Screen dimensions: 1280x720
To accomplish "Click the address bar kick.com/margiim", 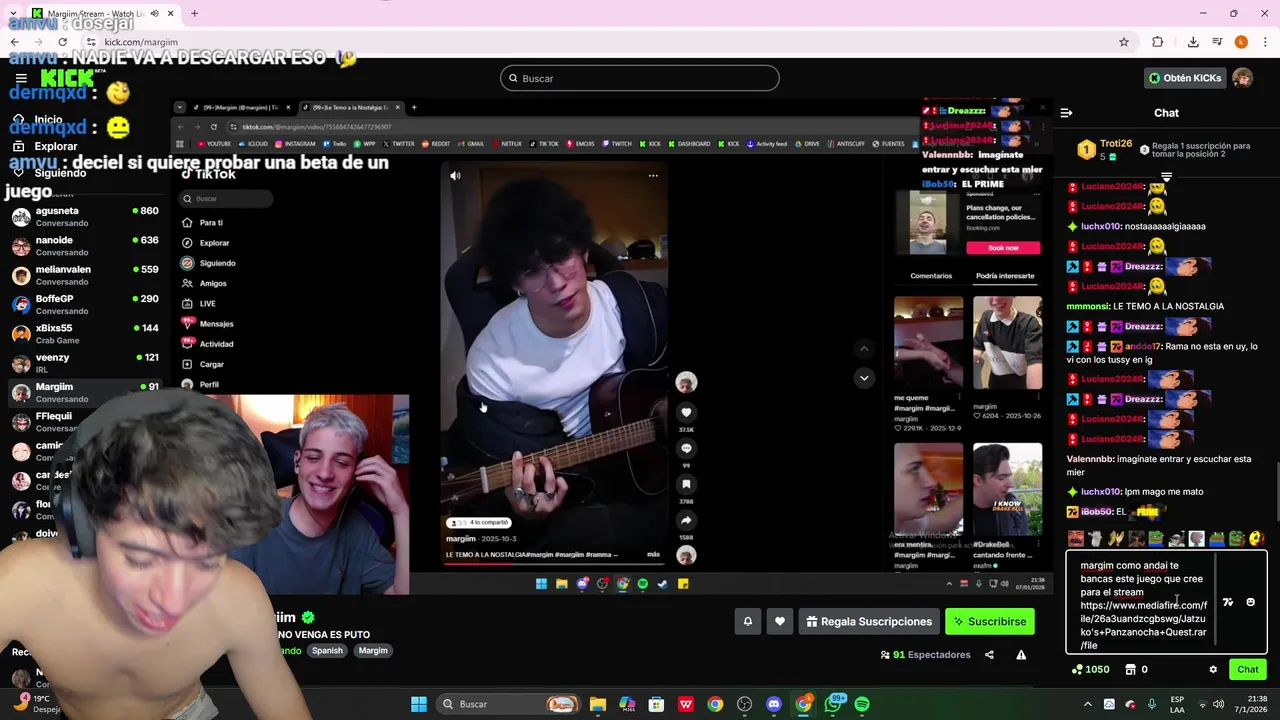I will pyautogui.click(x=600, y=42).
